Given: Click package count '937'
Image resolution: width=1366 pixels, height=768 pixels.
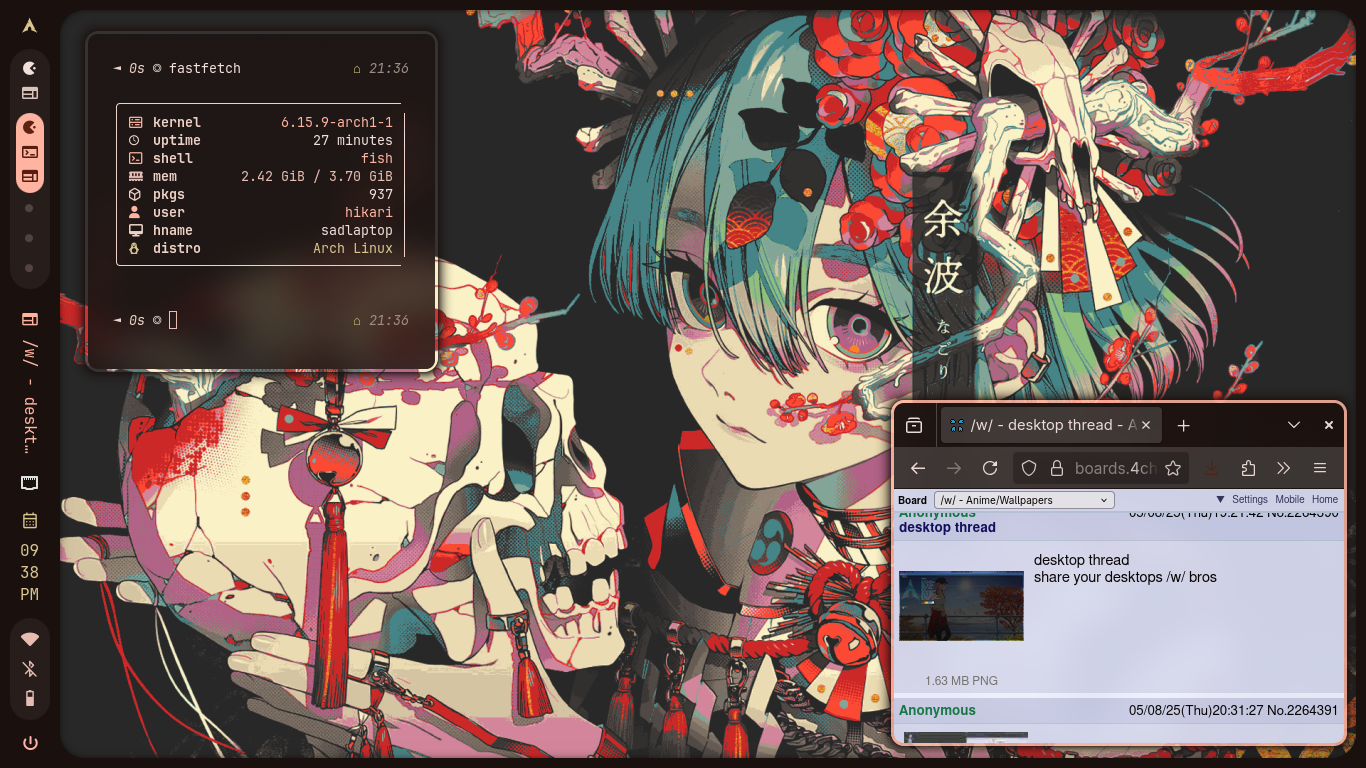Looking at the screenshot, I should tap(381, 194).
